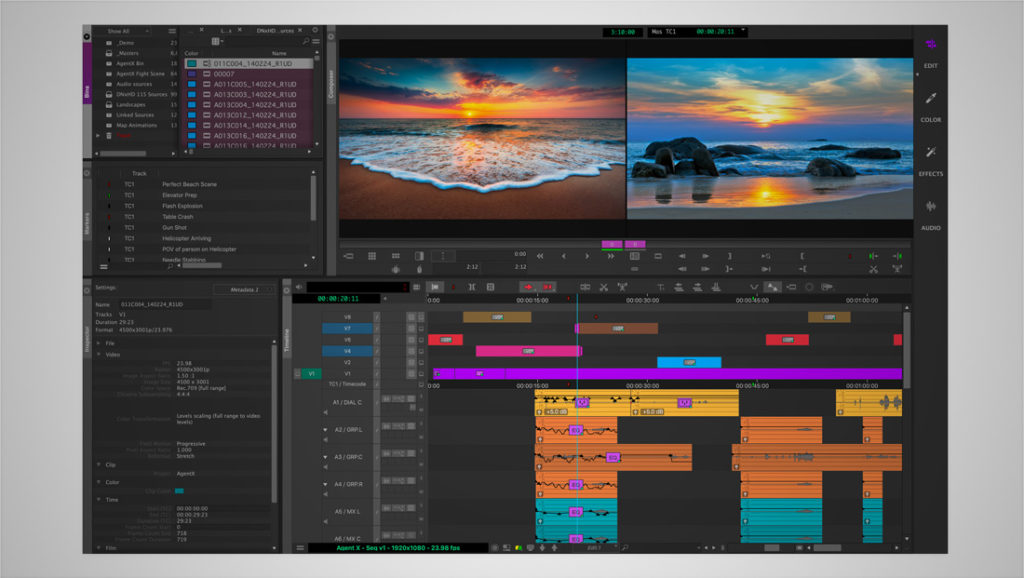Enable the V1 video track selector
The height and width of the screenshot is (578, 1024).
point(311,372)
